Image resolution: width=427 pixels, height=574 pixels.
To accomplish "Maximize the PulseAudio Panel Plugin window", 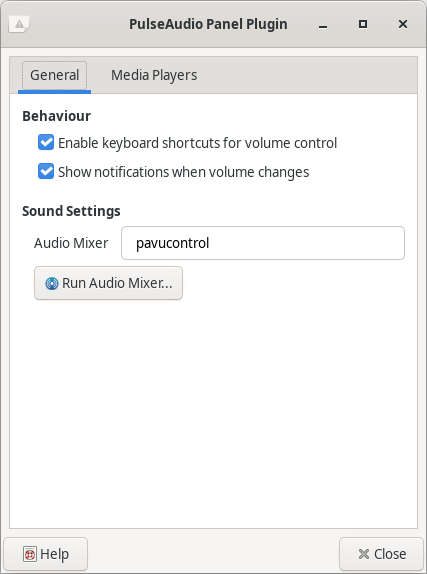I will click(x=363, y=24).
